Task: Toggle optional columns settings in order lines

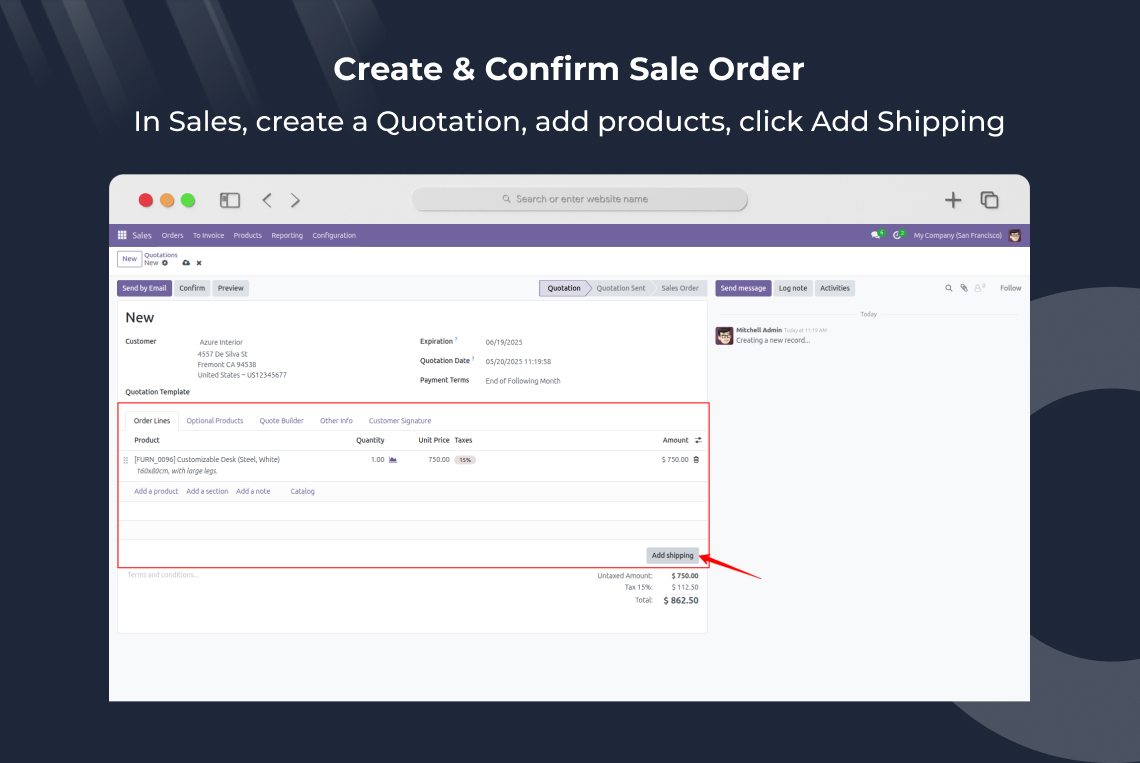Action: coord(698,440)
